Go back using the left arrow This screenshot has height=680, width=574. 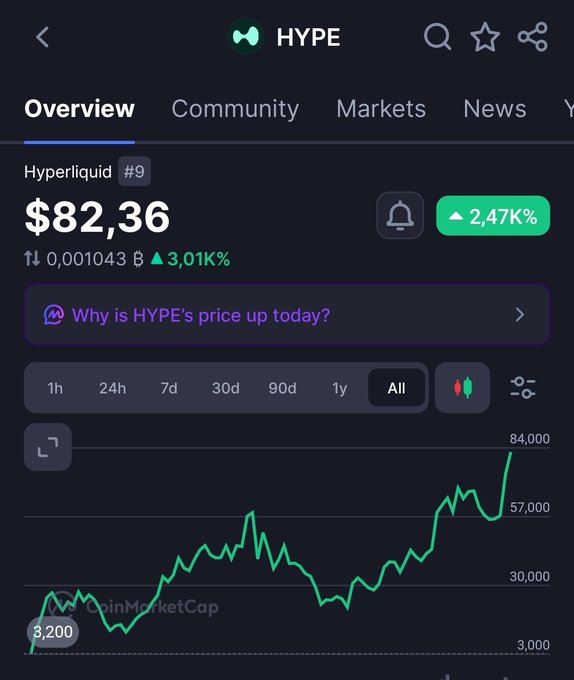pyautogui.click(x=42, y=37)
